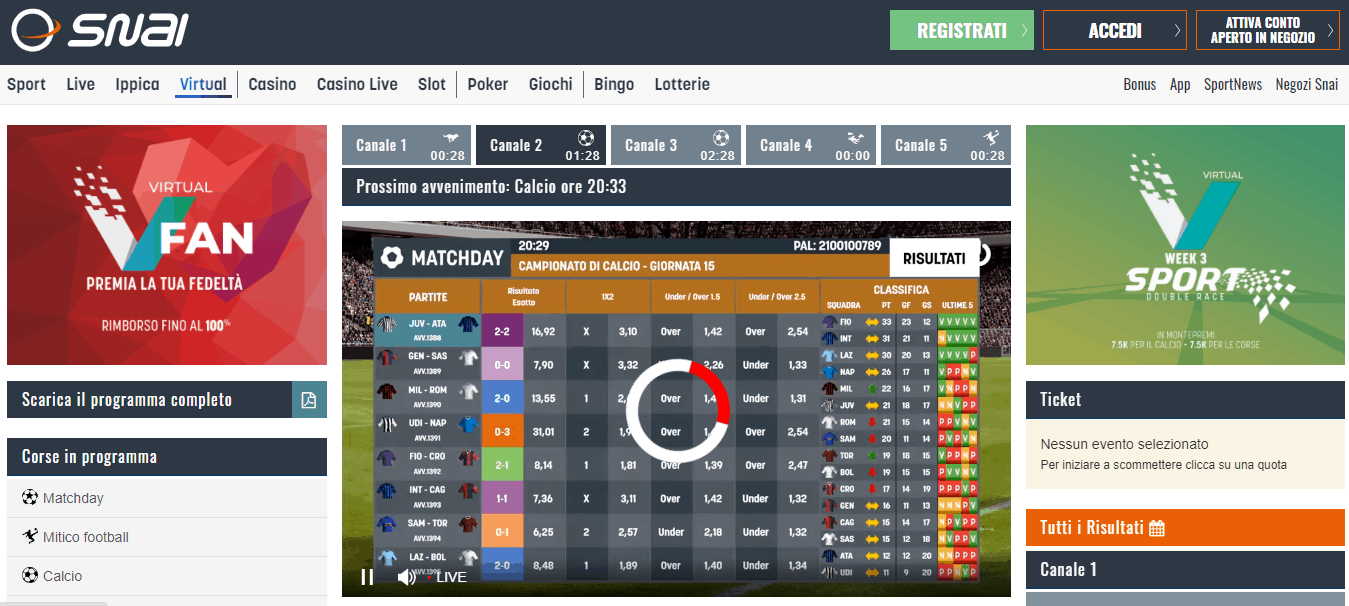
Task: Select the Virtual menu item
Action: pyautogui.click(x=203, y=84)
